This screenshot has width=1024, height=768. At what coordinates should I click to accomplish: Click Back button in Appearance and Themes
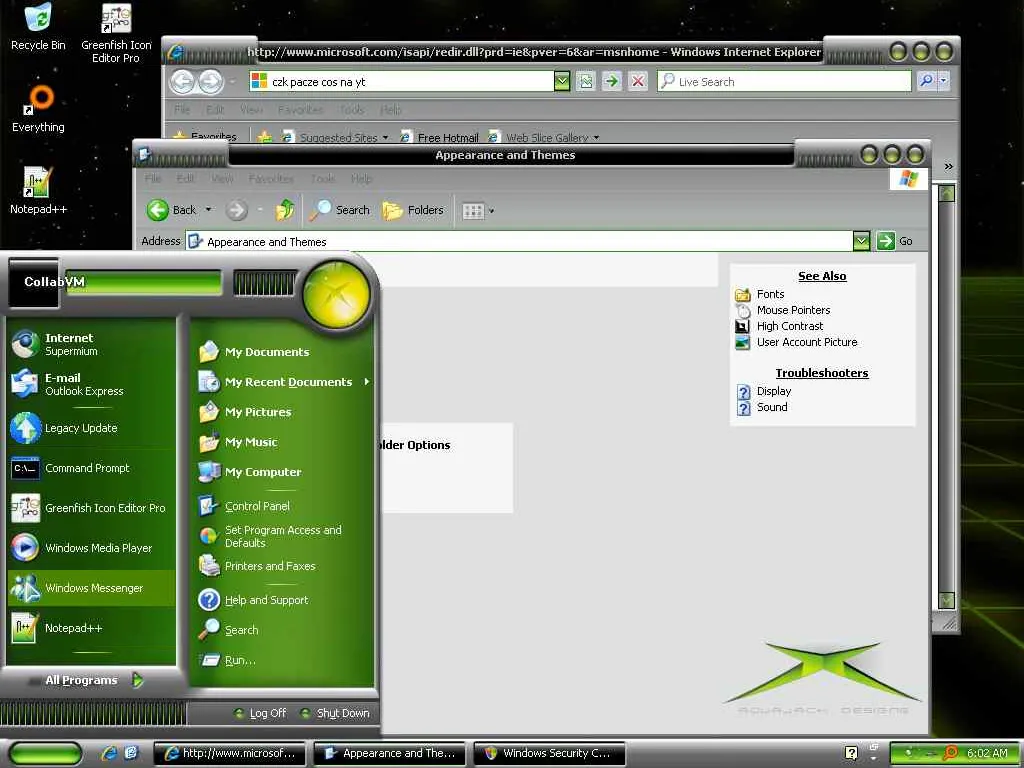171,210
